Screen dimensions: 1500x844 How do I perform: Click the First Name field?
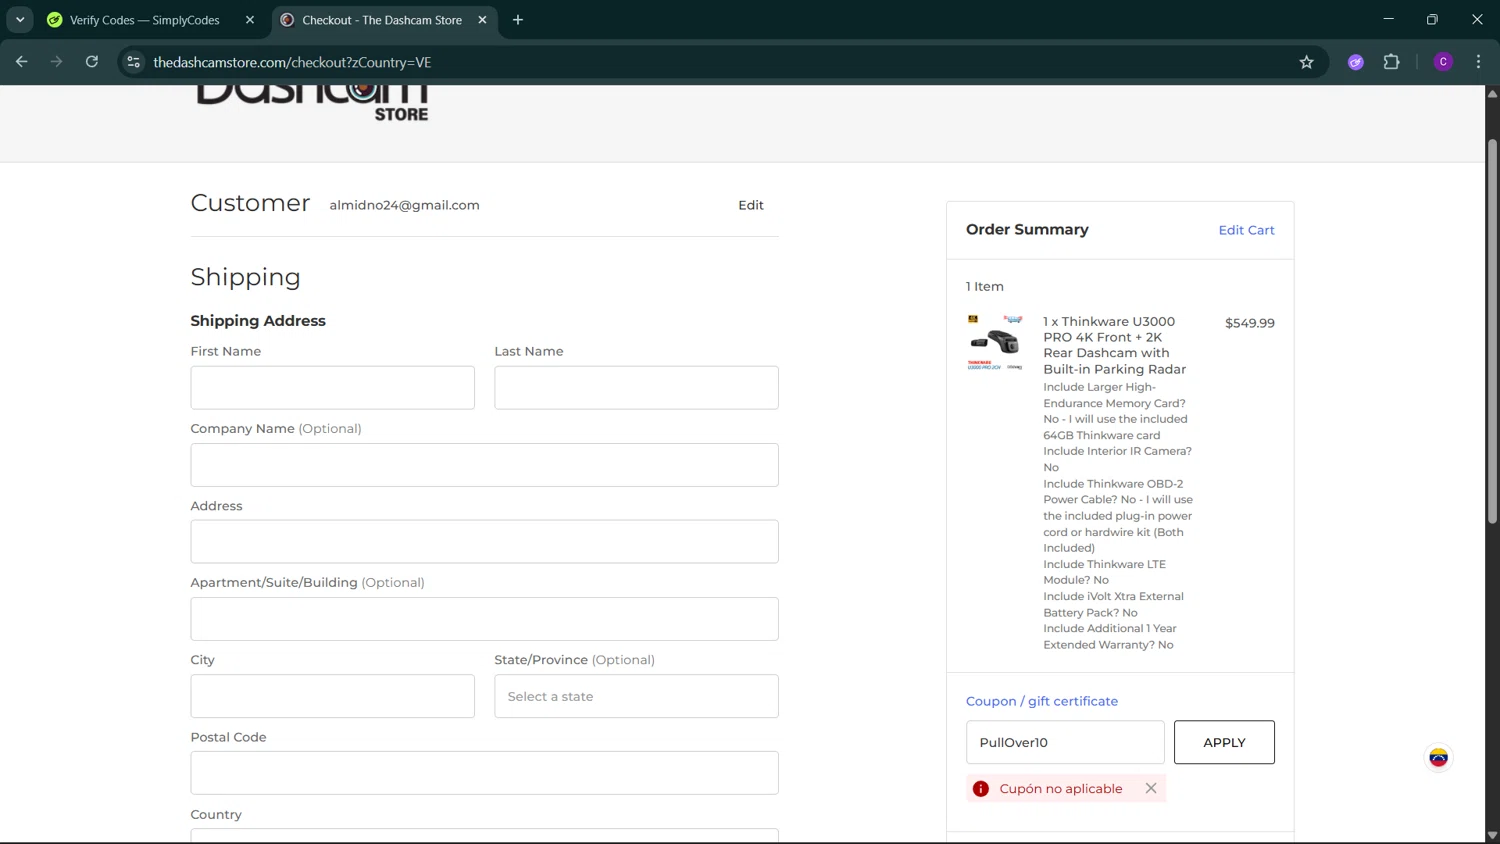point(332,387)
